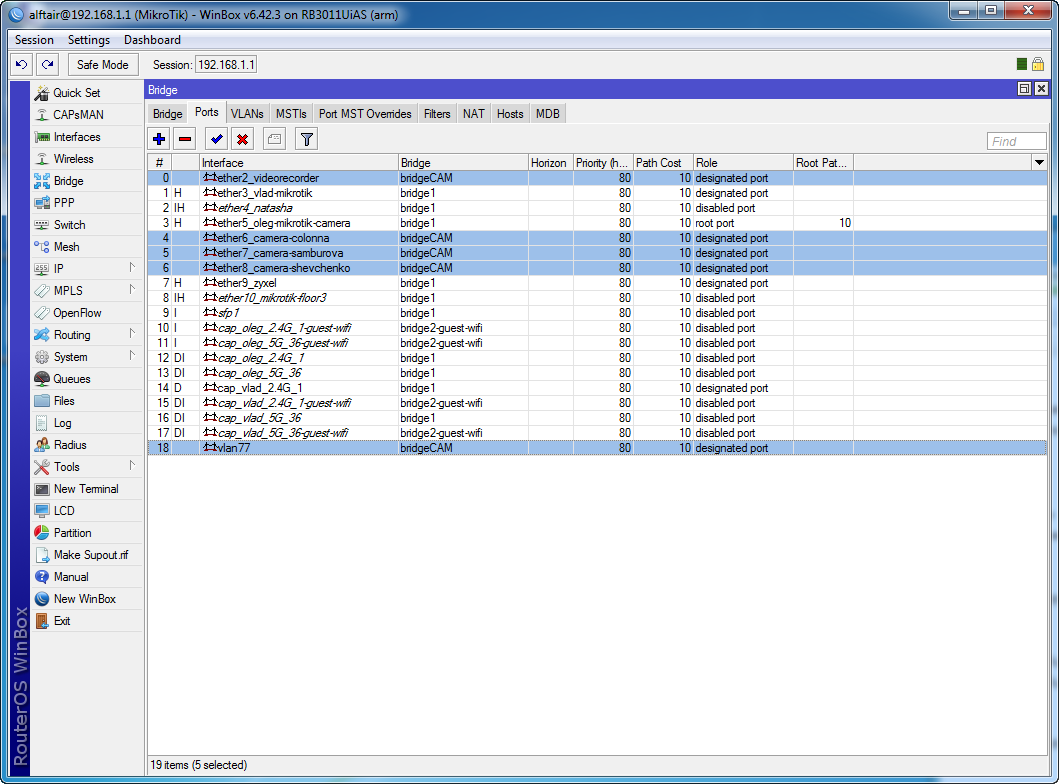The height and width of the screenshot is (784, 1059).
Task: Switch to the Bridge tab
Action: click(x=167, y=113)
